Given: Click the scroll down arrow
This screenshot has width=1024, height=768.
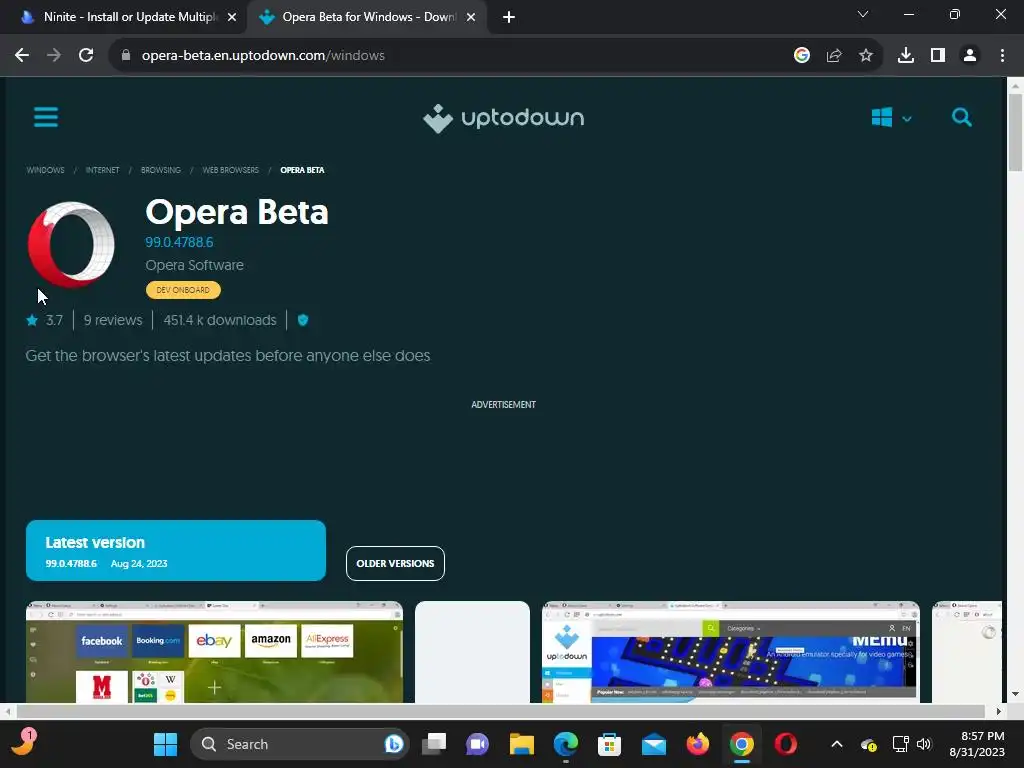Looking at the screenshot, I should click(1015, 694).
